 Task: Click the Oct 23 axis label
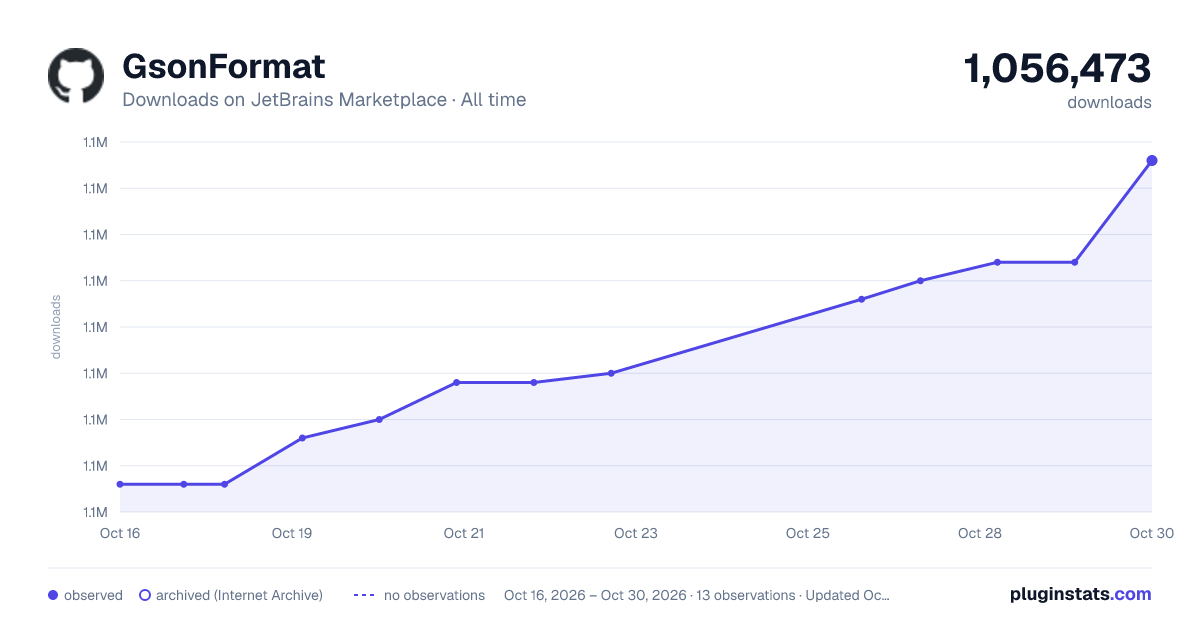[x=636, y=533]
